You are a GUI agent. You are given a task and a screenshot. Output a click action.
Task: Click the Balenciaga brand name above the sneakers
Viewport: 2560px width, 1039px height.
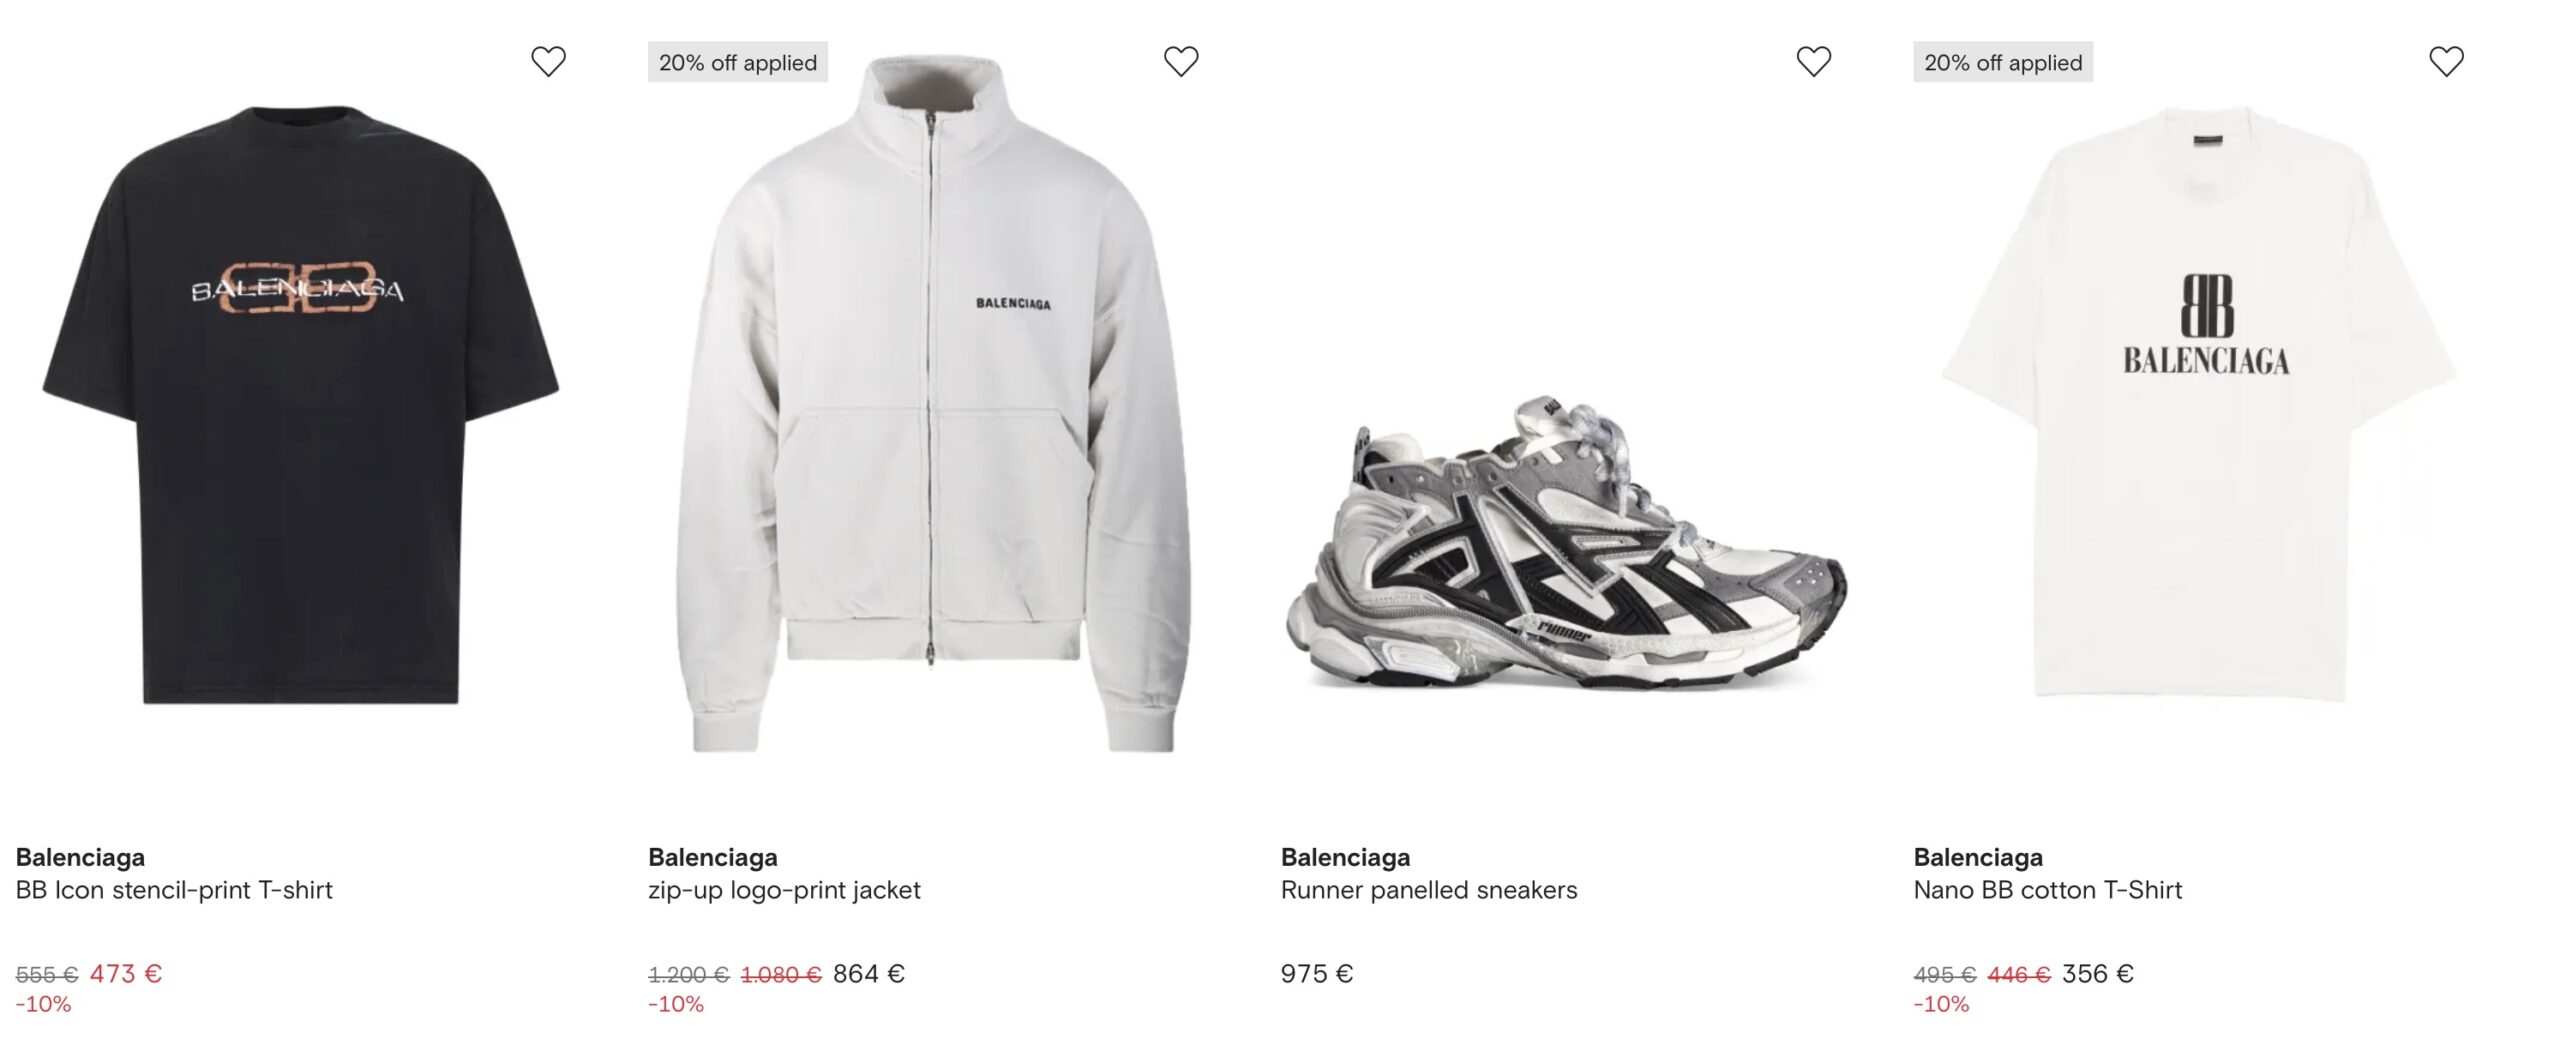pos(1345,856)
